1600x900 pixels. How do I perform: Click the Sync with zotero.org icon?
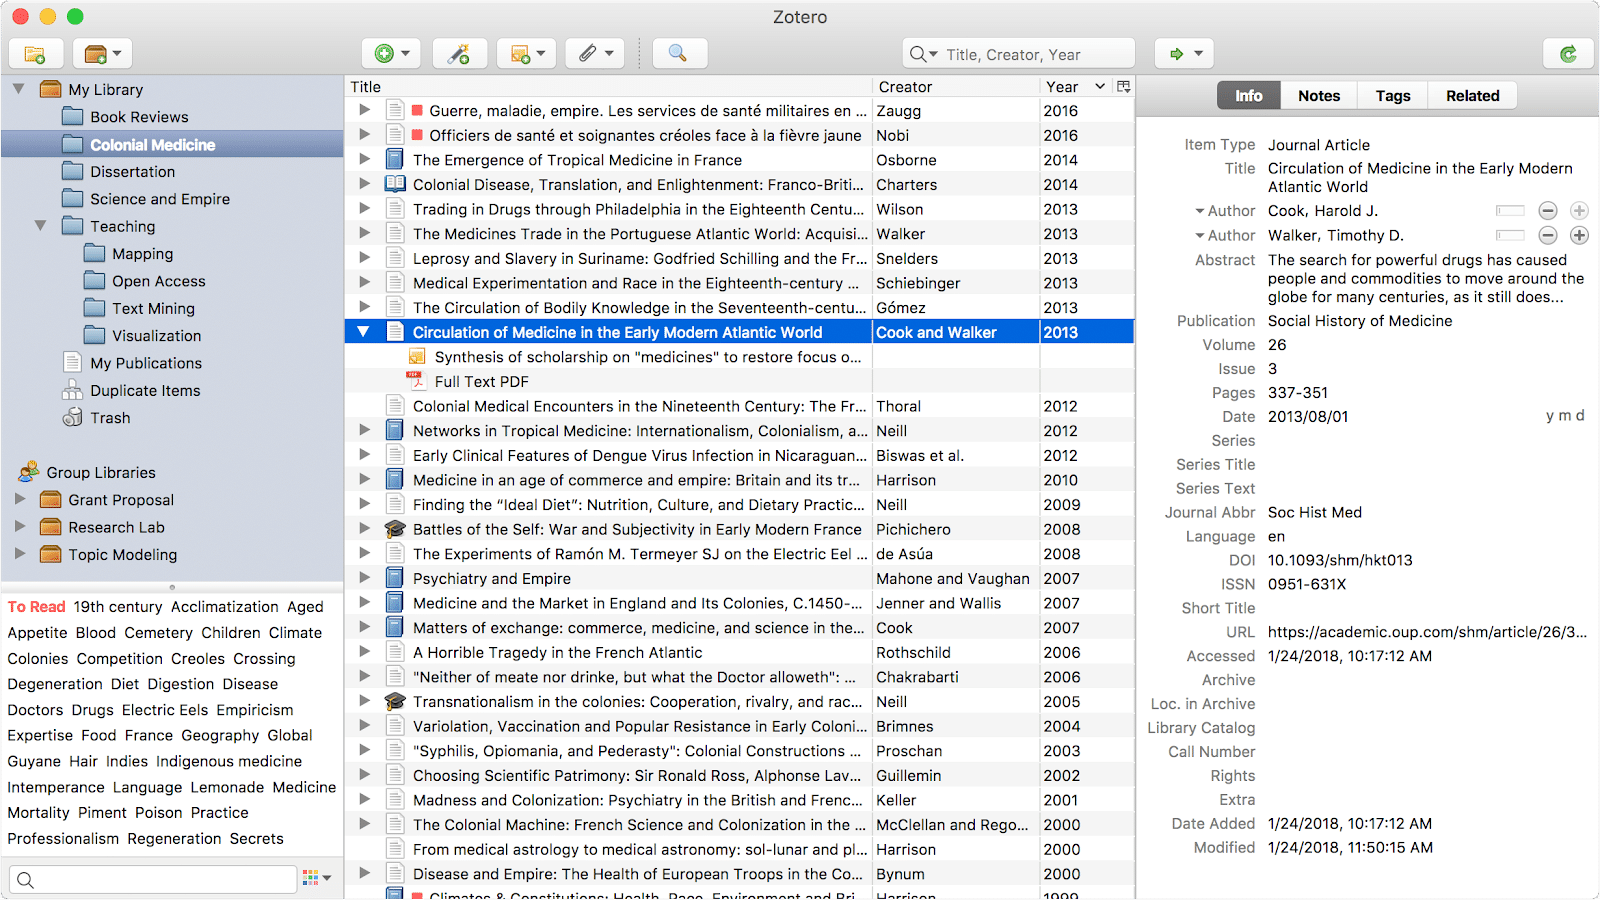click(x=1568, y=54)
